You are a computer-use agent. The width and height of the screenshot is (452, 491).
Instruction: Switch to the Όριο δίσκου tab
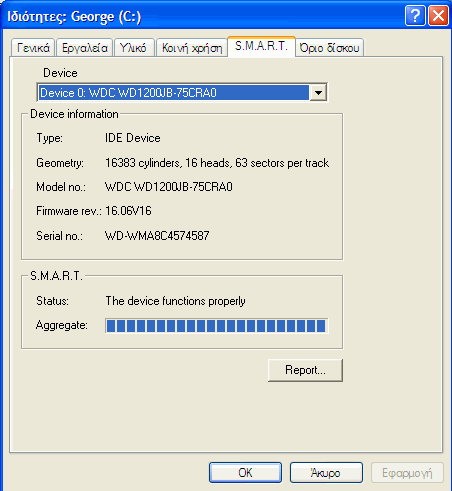329,48
